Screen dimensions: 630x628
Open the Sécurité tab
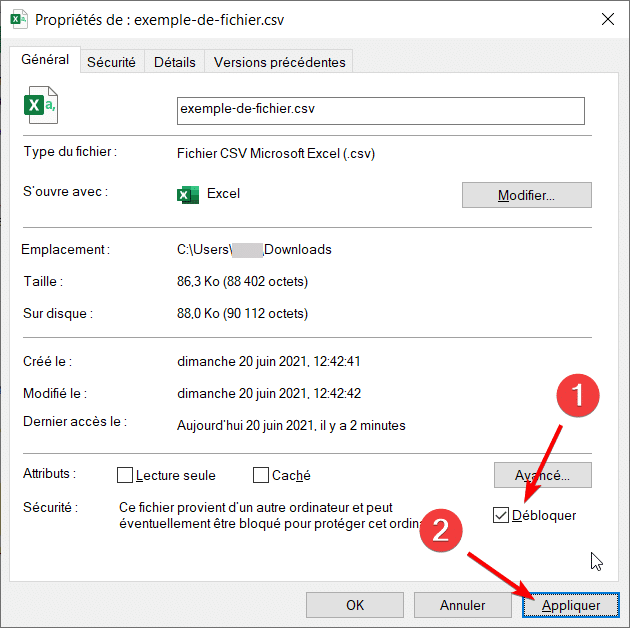click(x=111, y=62)
